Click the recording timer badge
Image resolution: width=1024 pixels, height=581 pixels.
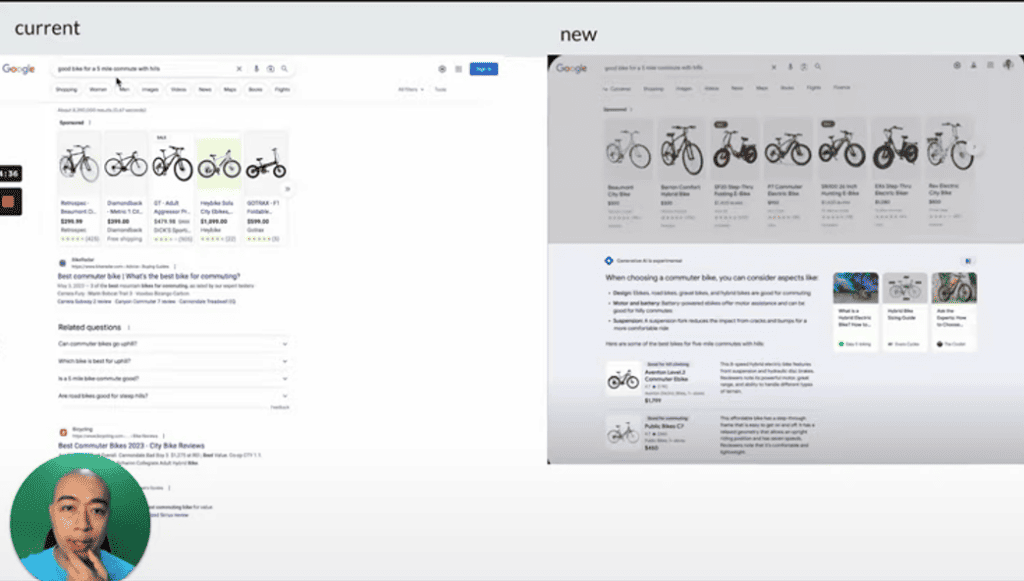click(x=10, y=174)
